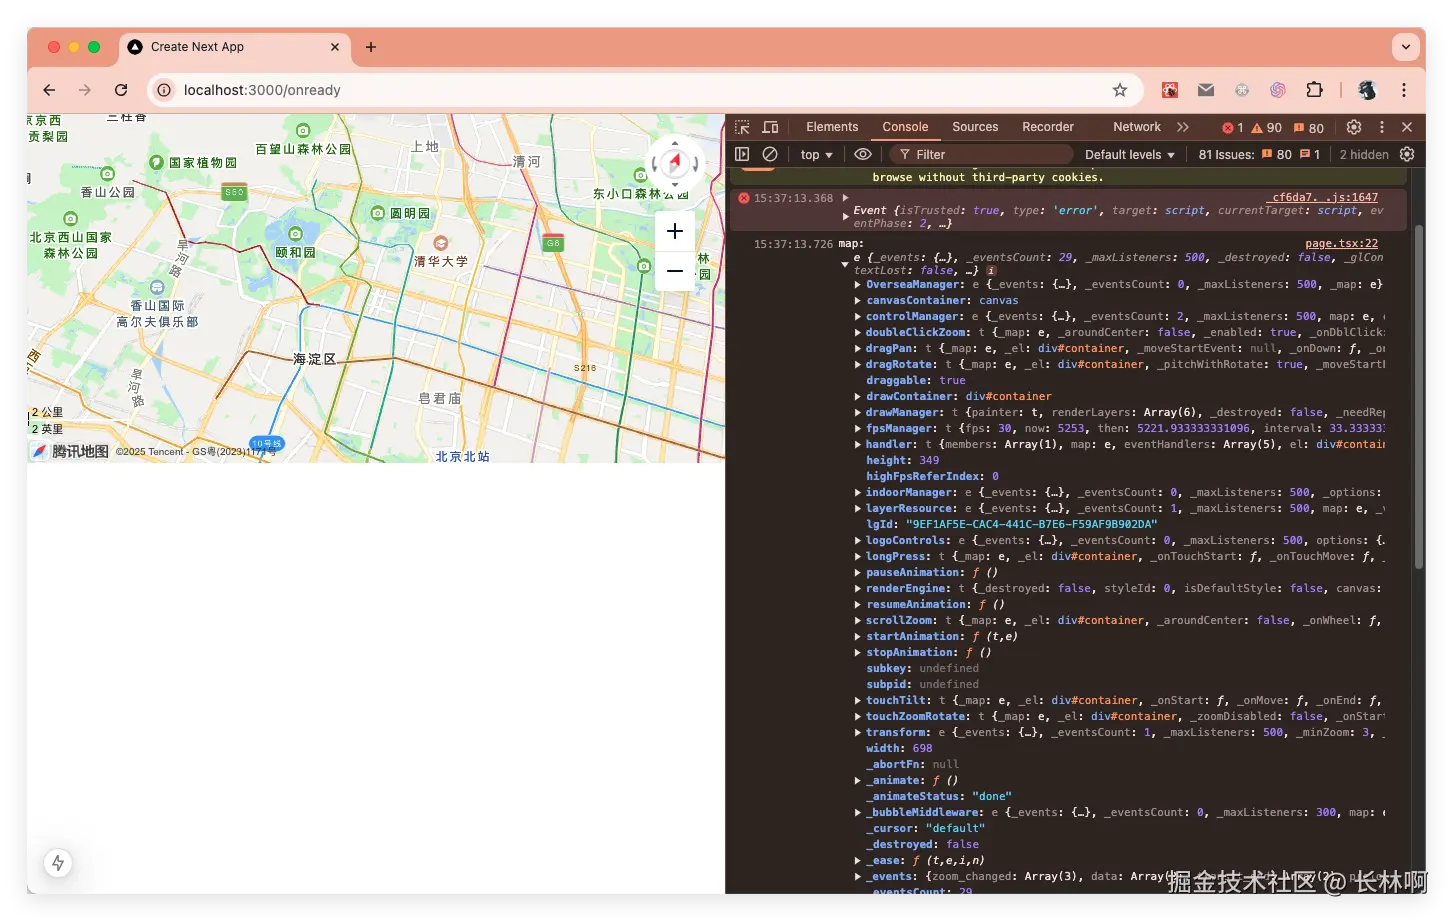The image size is (1453, 921).
Task: Toggle the console sidebar
Action: pyautogui.click(x=742, y=154)
